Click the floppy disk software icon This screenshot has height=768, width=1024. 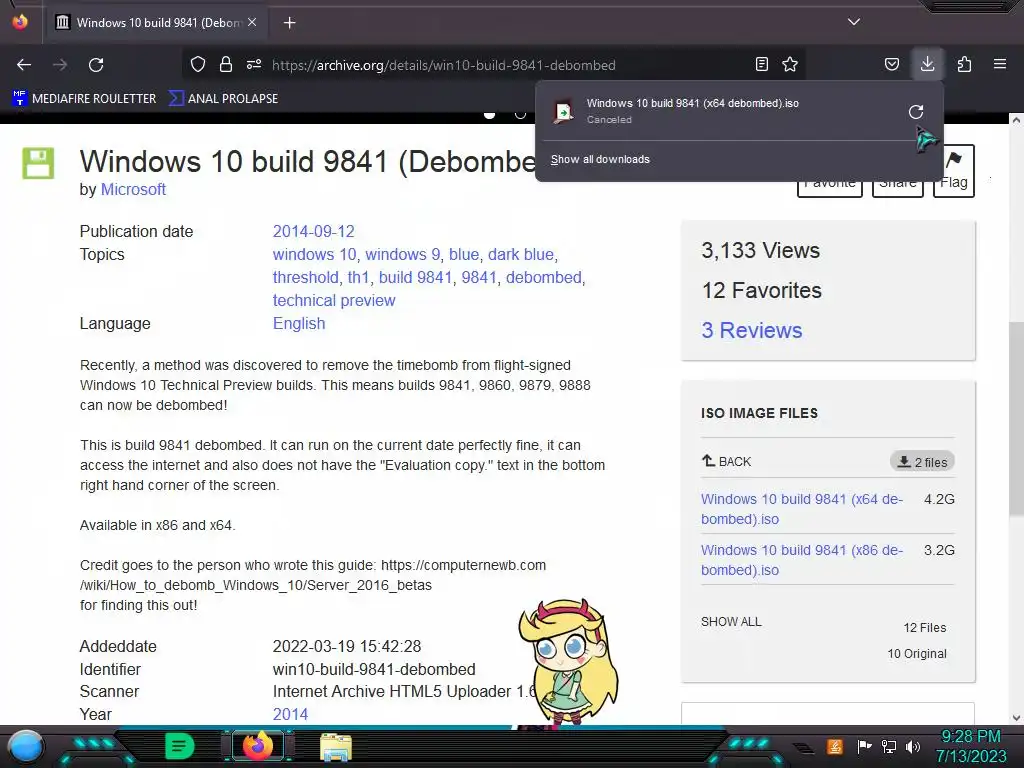click(x=39, y=163)
